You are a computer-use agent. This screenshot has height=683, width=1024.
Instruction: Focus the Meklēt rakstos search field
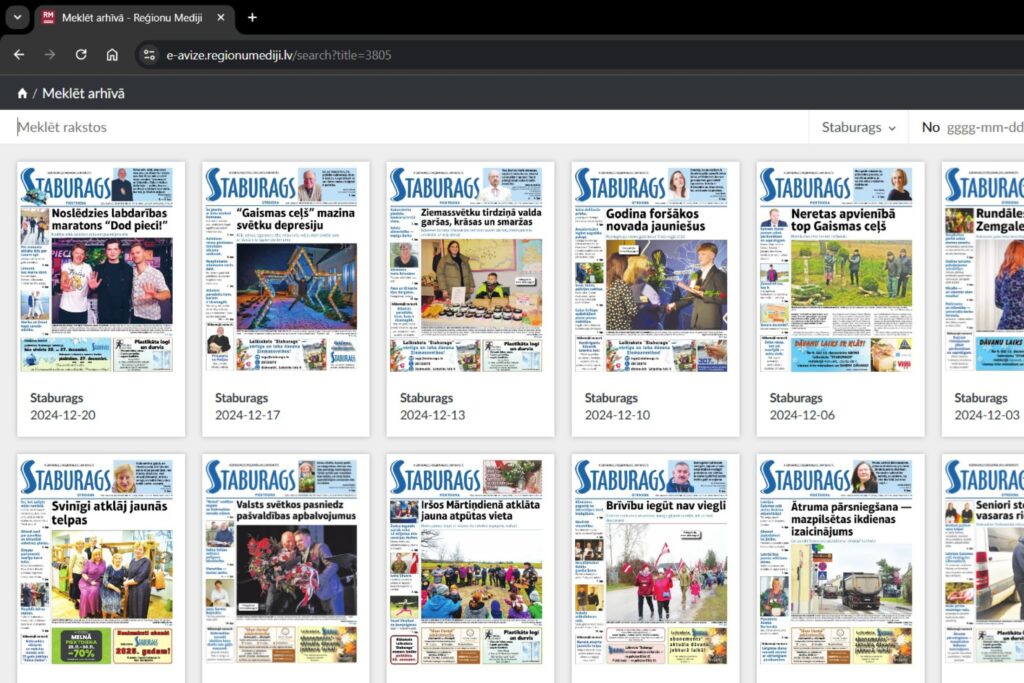click(411, 127)
